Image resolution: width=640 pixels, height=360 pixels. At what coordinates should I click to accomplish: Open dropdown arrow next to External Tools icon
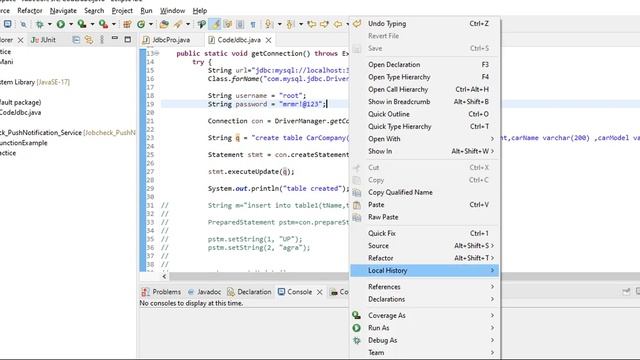click(x=113, y=24)
